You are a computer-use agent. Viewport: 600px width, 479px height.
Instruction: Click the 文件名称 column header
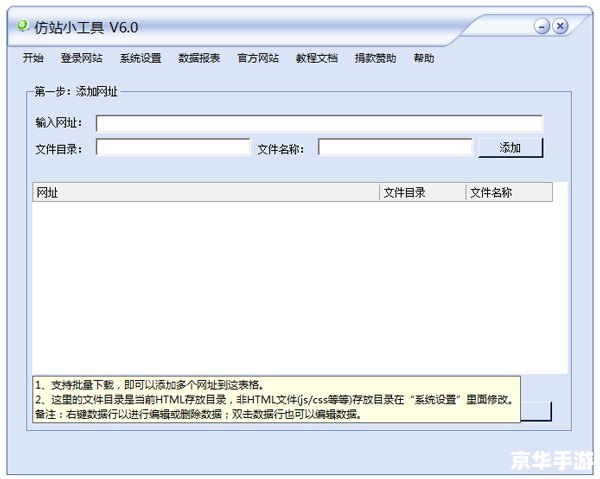pyautogui.click(x=509, y=192)
